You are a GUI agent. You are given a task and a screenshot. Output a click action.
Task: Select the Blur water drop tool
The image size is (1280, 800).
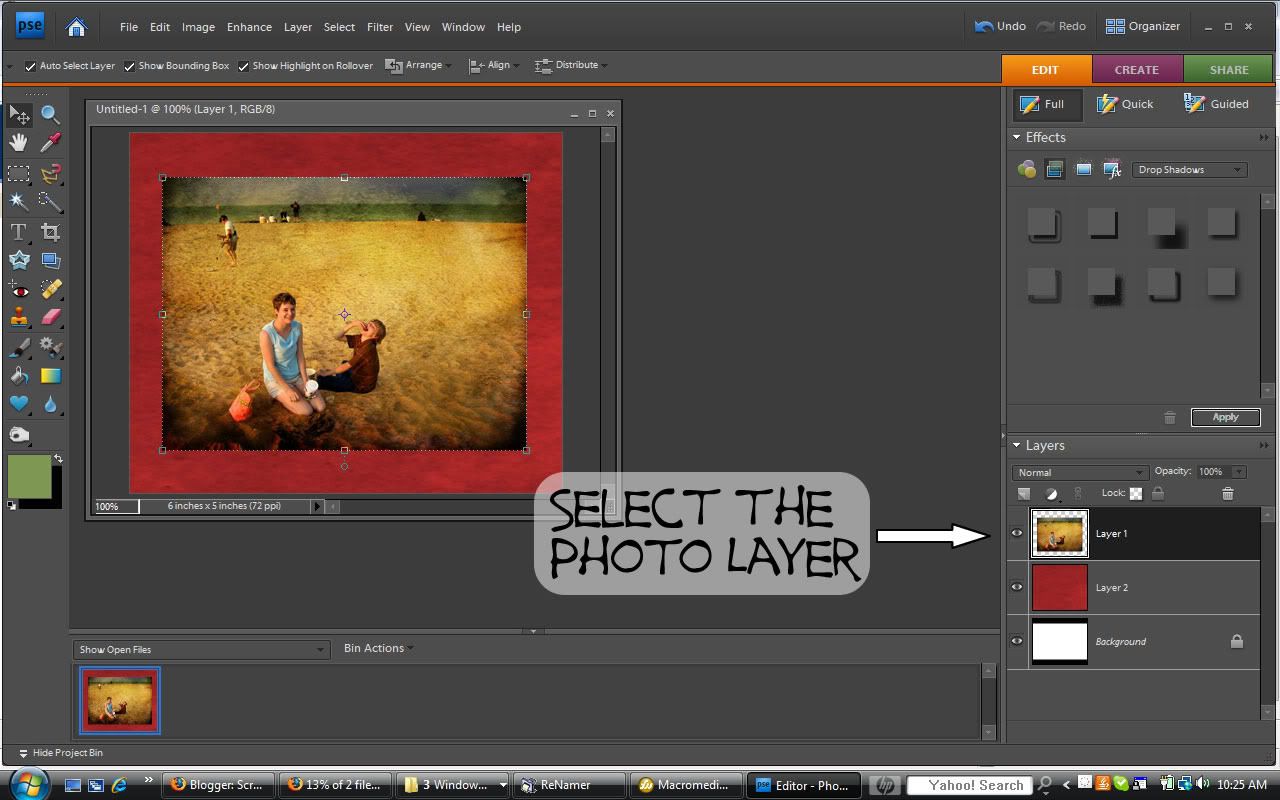click(50, 404)
